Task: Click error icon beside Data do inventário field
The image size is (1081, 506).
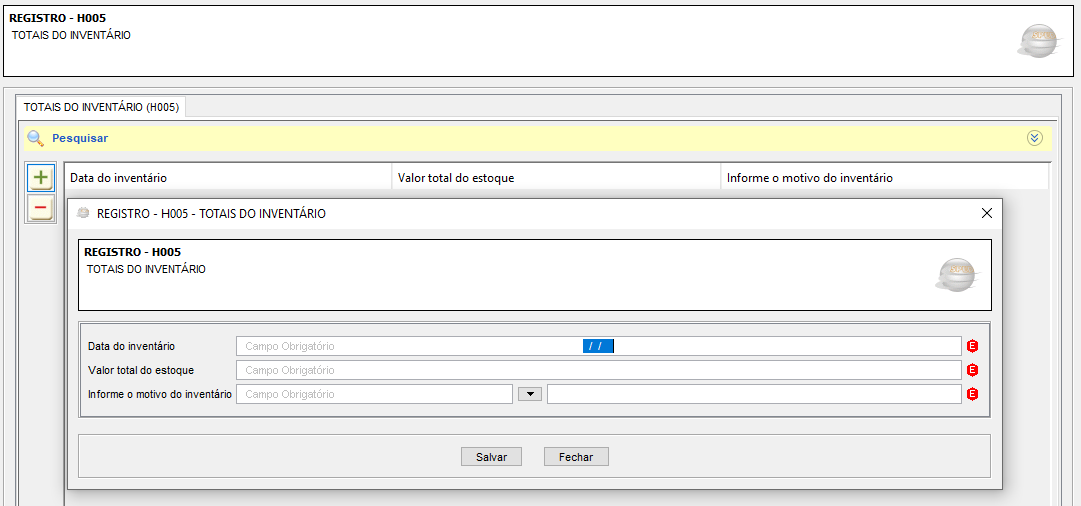Action: click(x=972, y=346)
